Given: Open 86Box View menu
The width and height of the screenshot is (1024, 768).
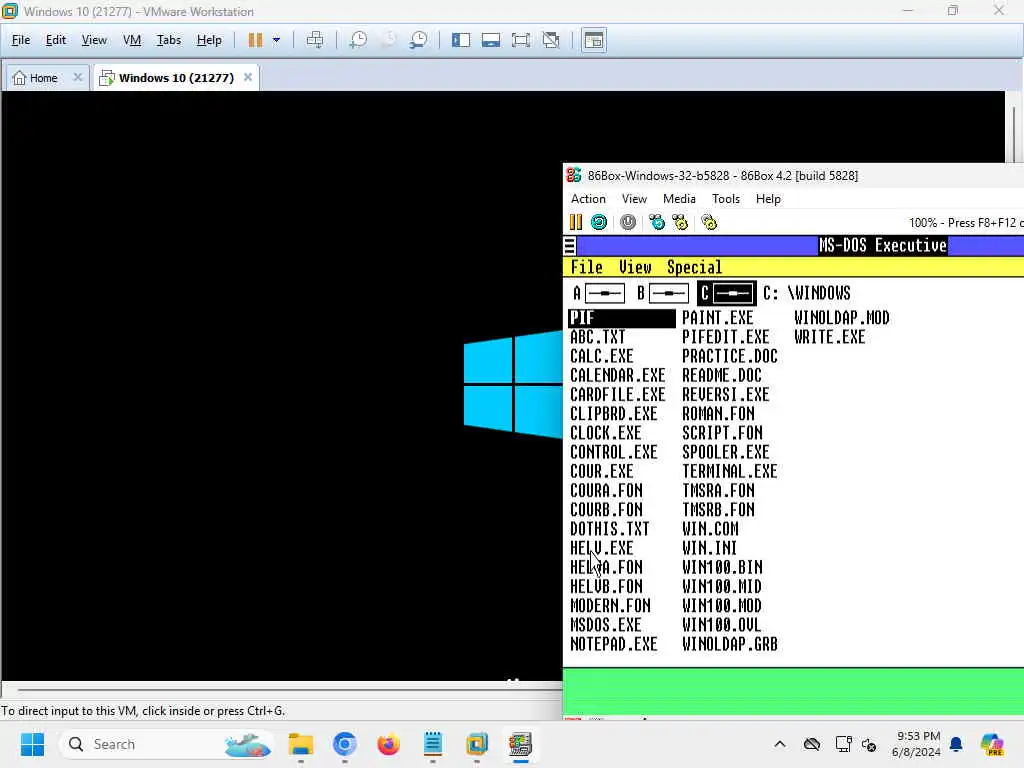Looking at the screenshot, I should click(x=634, y=199).
